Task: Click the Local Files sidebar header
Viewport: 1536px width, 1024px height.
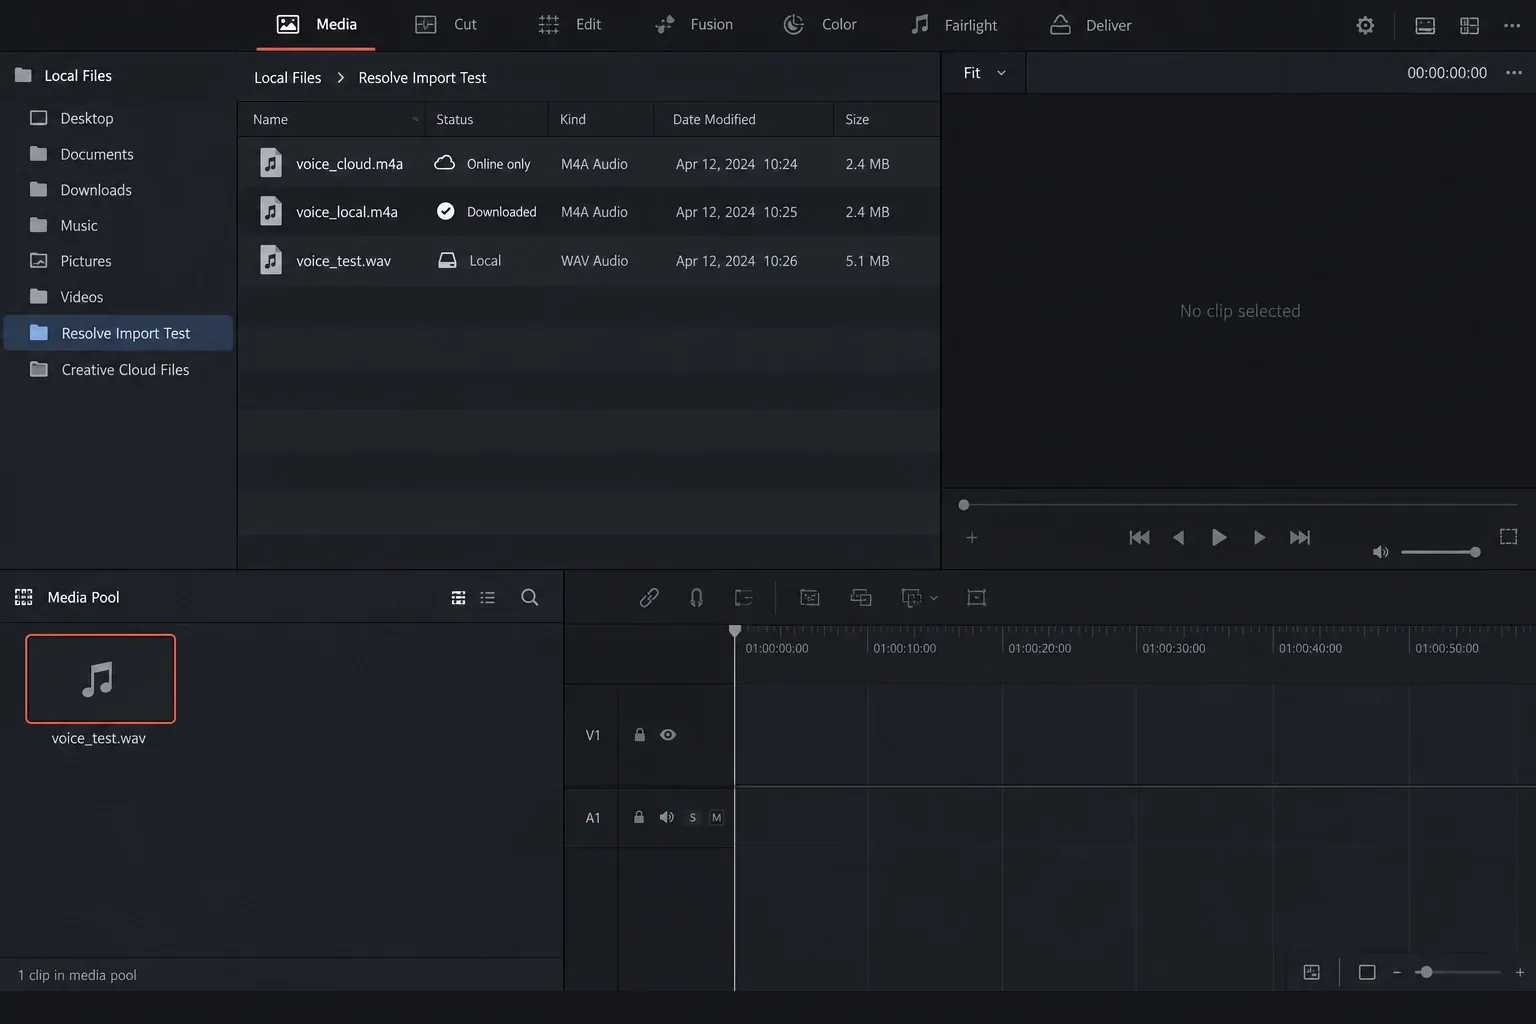Action: point(63,75)
